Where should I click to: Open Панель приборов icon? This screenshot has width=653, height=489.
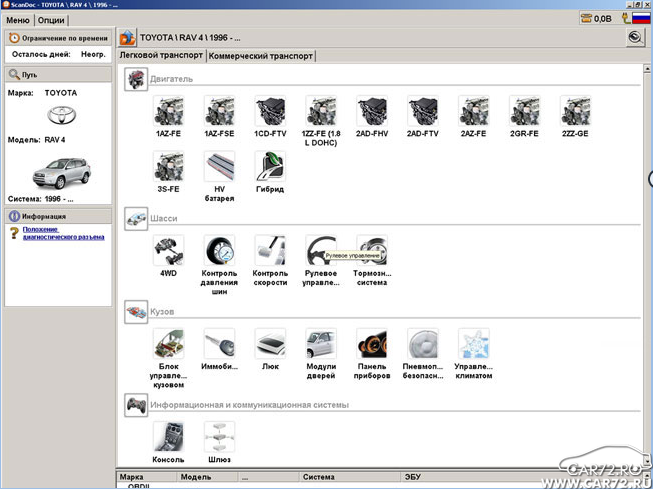click(x=371, y=344)
